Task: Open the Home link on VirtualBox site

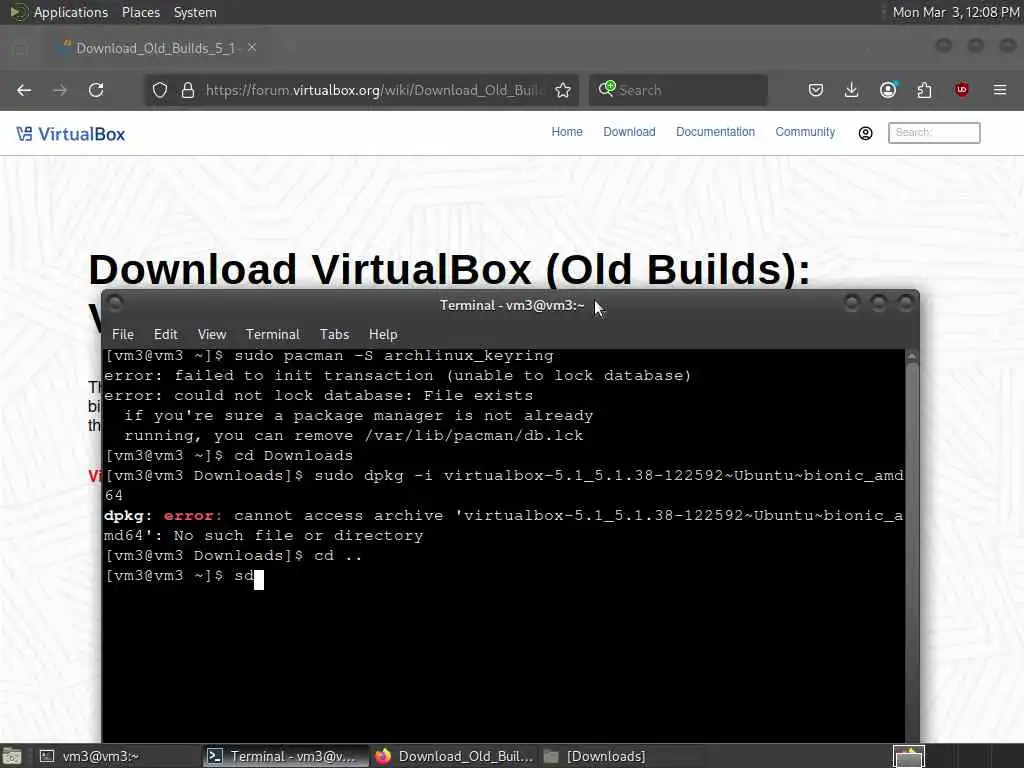Action: 567,132
